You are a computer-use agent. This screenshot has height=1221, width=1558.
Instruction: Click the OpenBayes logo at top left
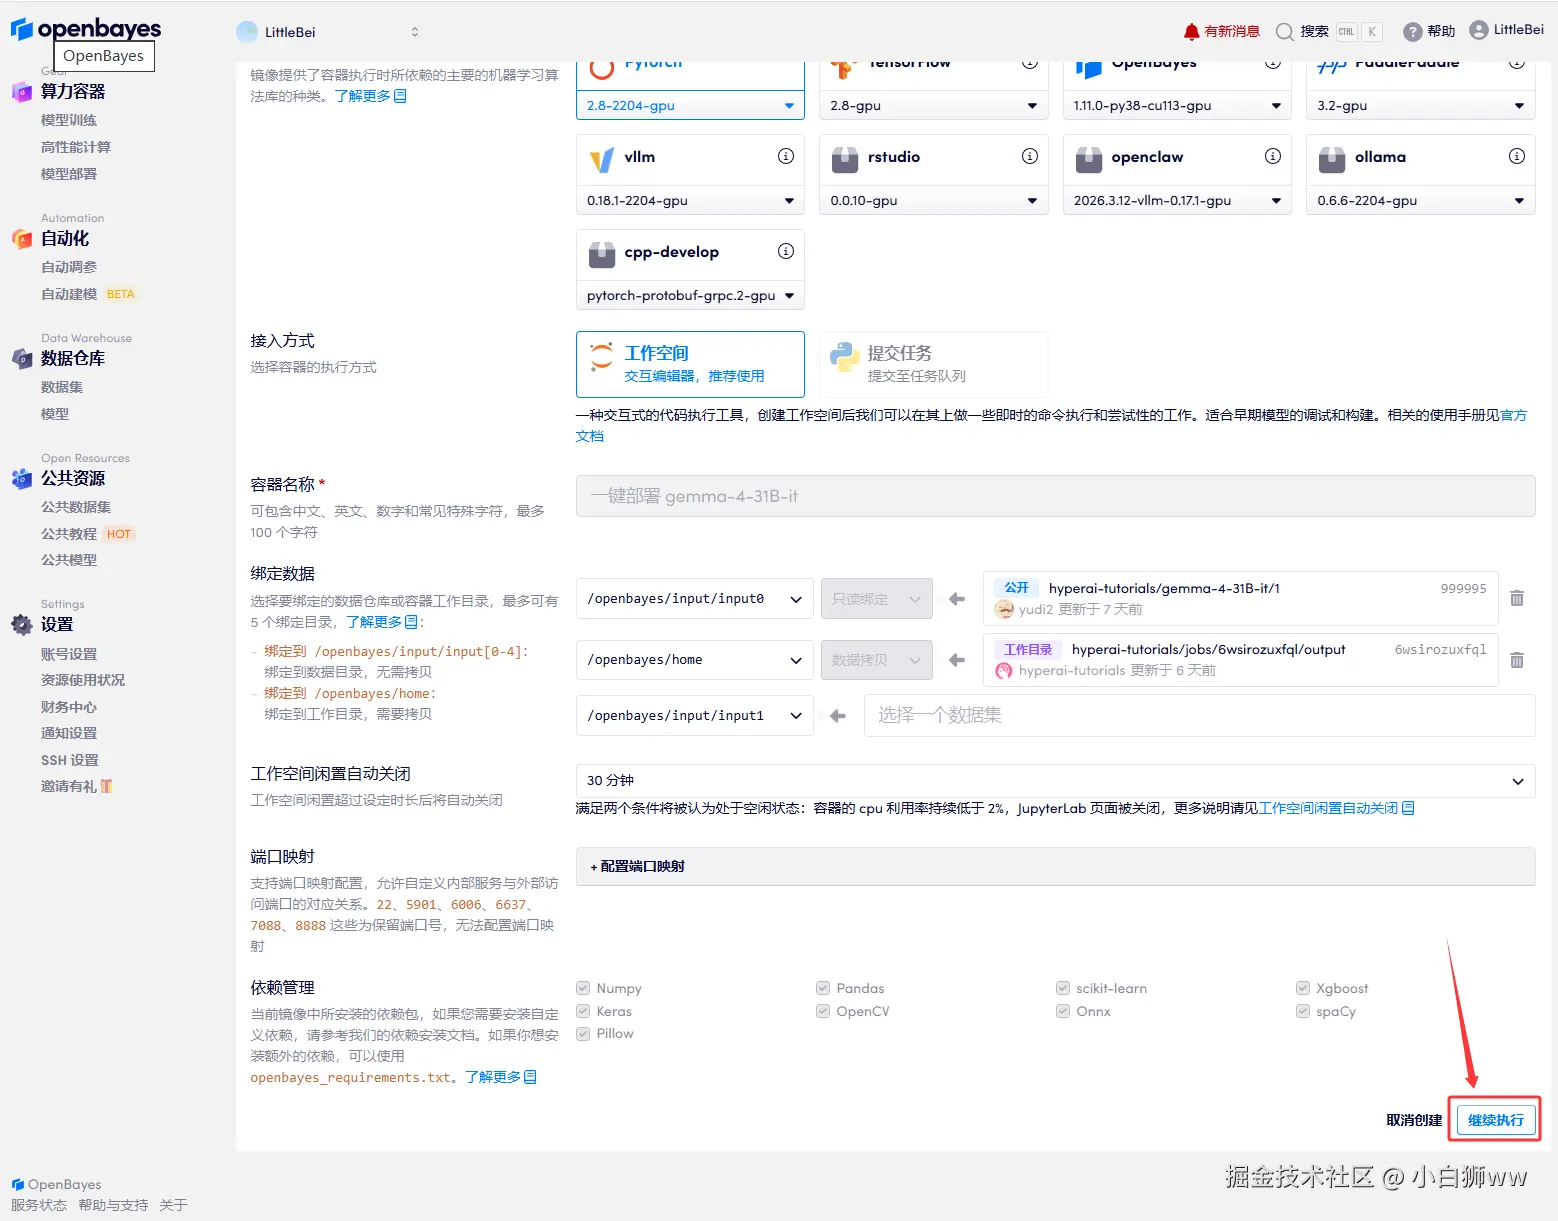(x=86, y=29)
